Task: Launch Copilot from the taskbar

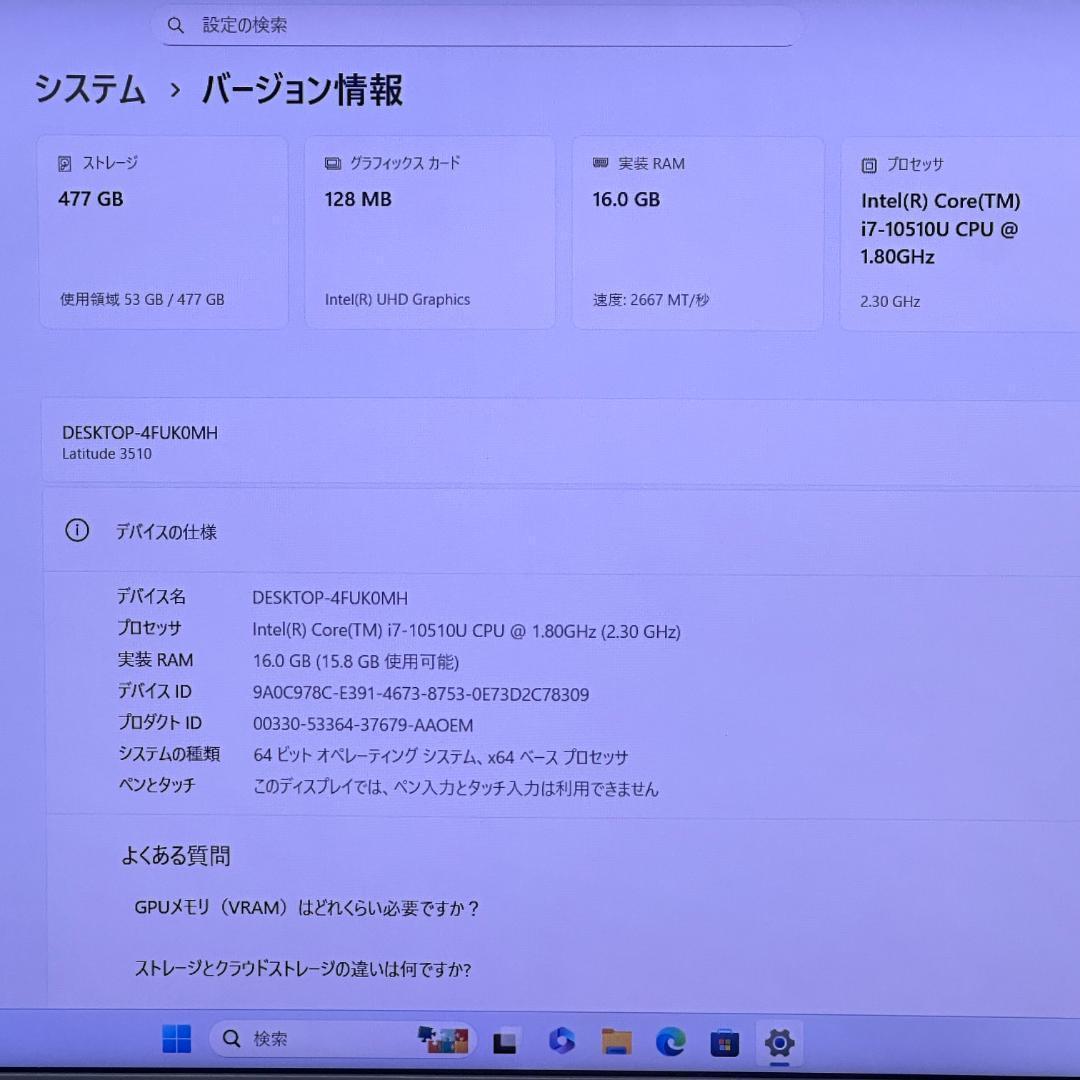Action: (561, 1041)
